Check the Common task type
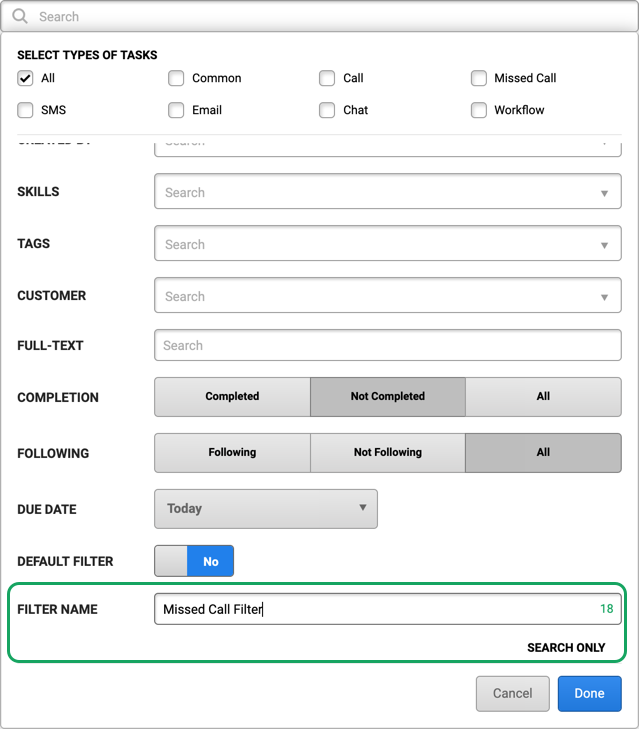This screenshot has height=729, width=639. click(x=176, y=78)
